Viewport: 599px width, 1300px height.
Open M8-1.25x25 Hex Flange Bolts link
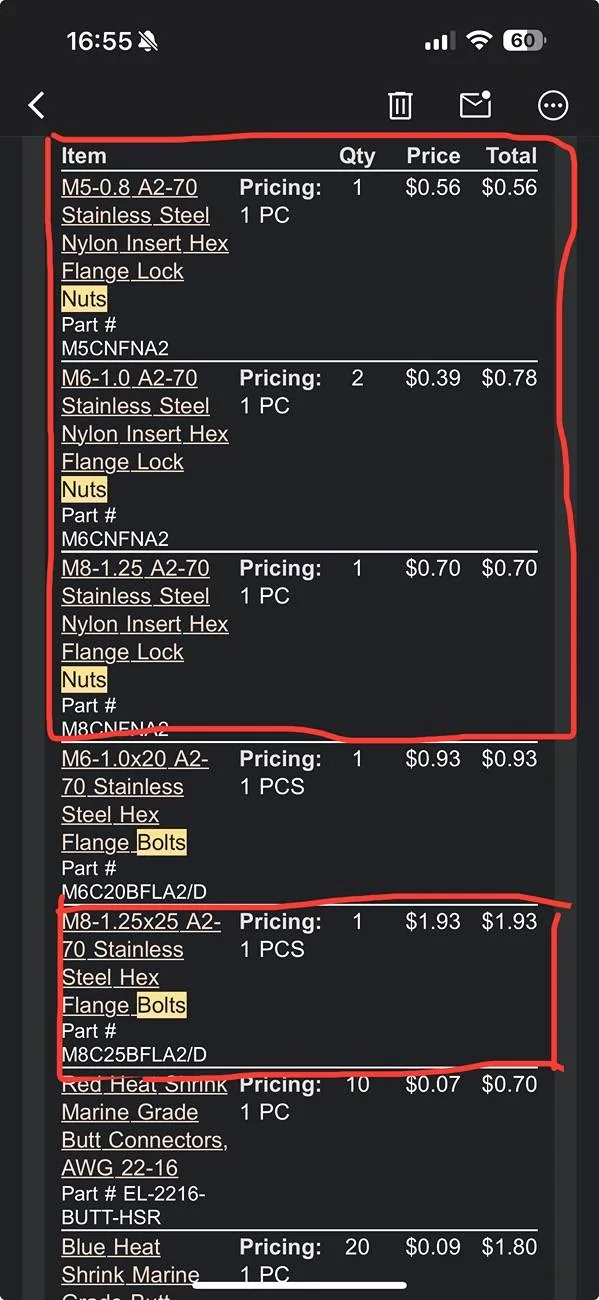pos(141,963)
